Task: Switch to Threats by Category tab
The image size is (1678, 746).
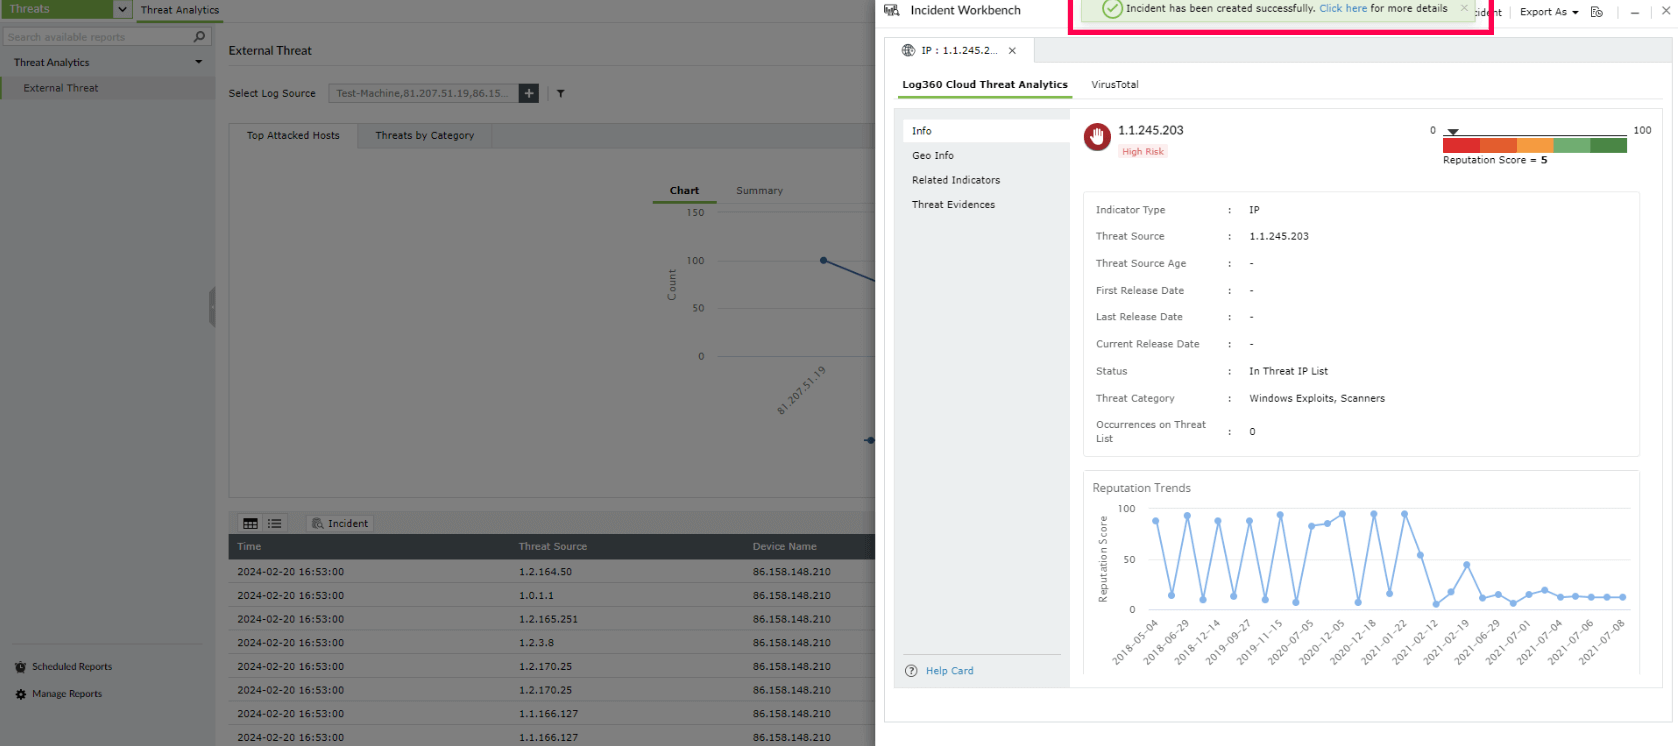Action: tap(425, 136)
